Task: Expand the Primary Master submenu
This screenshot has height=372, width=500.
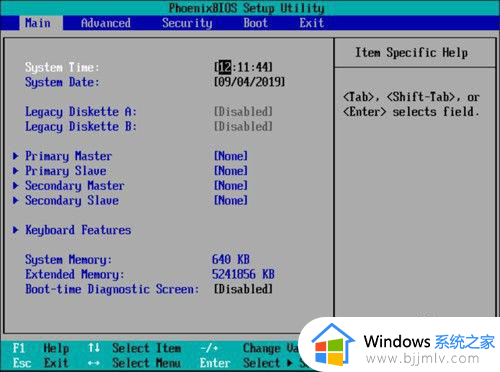Action: pyautogui.click(x=68, y=156)
